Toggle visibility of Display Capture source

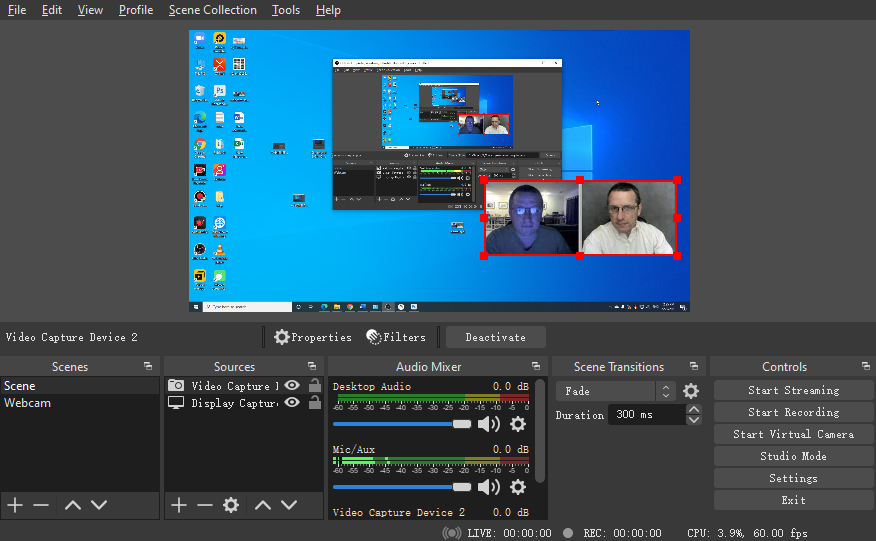click(x=292, y=402)
